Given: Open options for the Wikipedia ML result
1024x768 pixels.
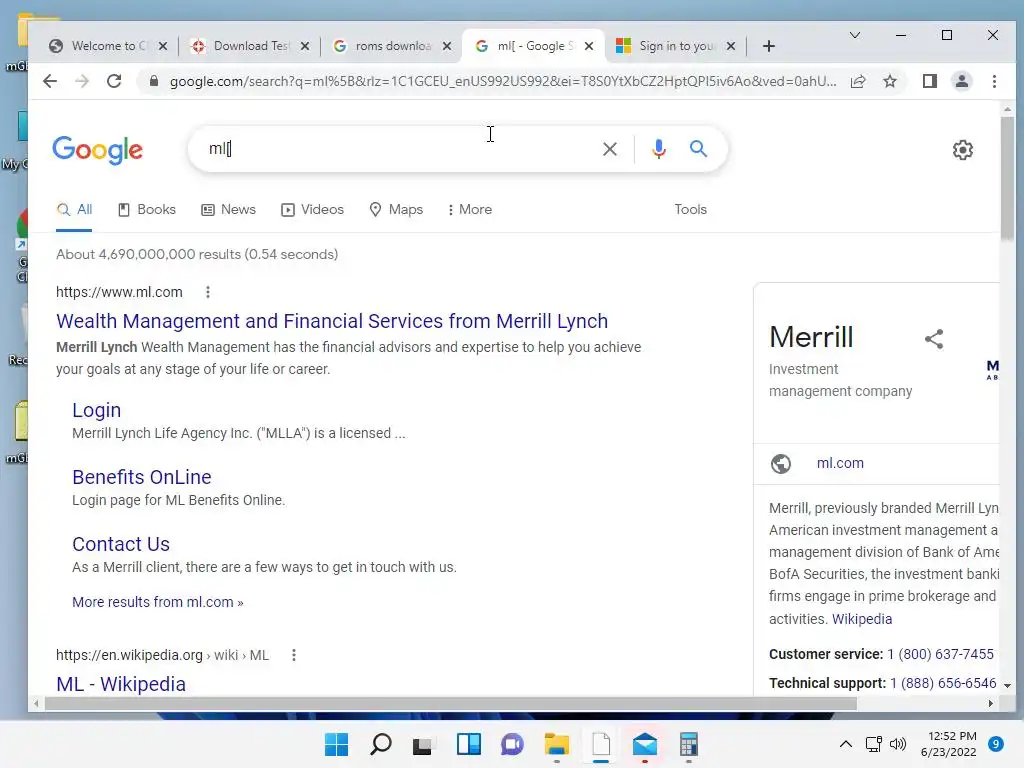Looking at the screenshot, I should click(294, 655).
